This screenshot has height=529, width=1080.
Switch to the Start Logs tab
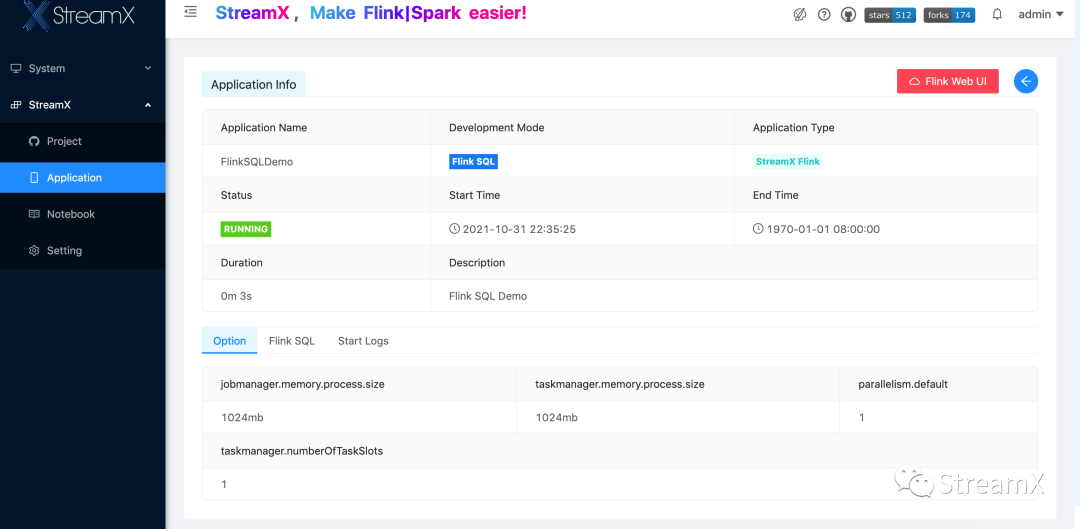point(363,341)
